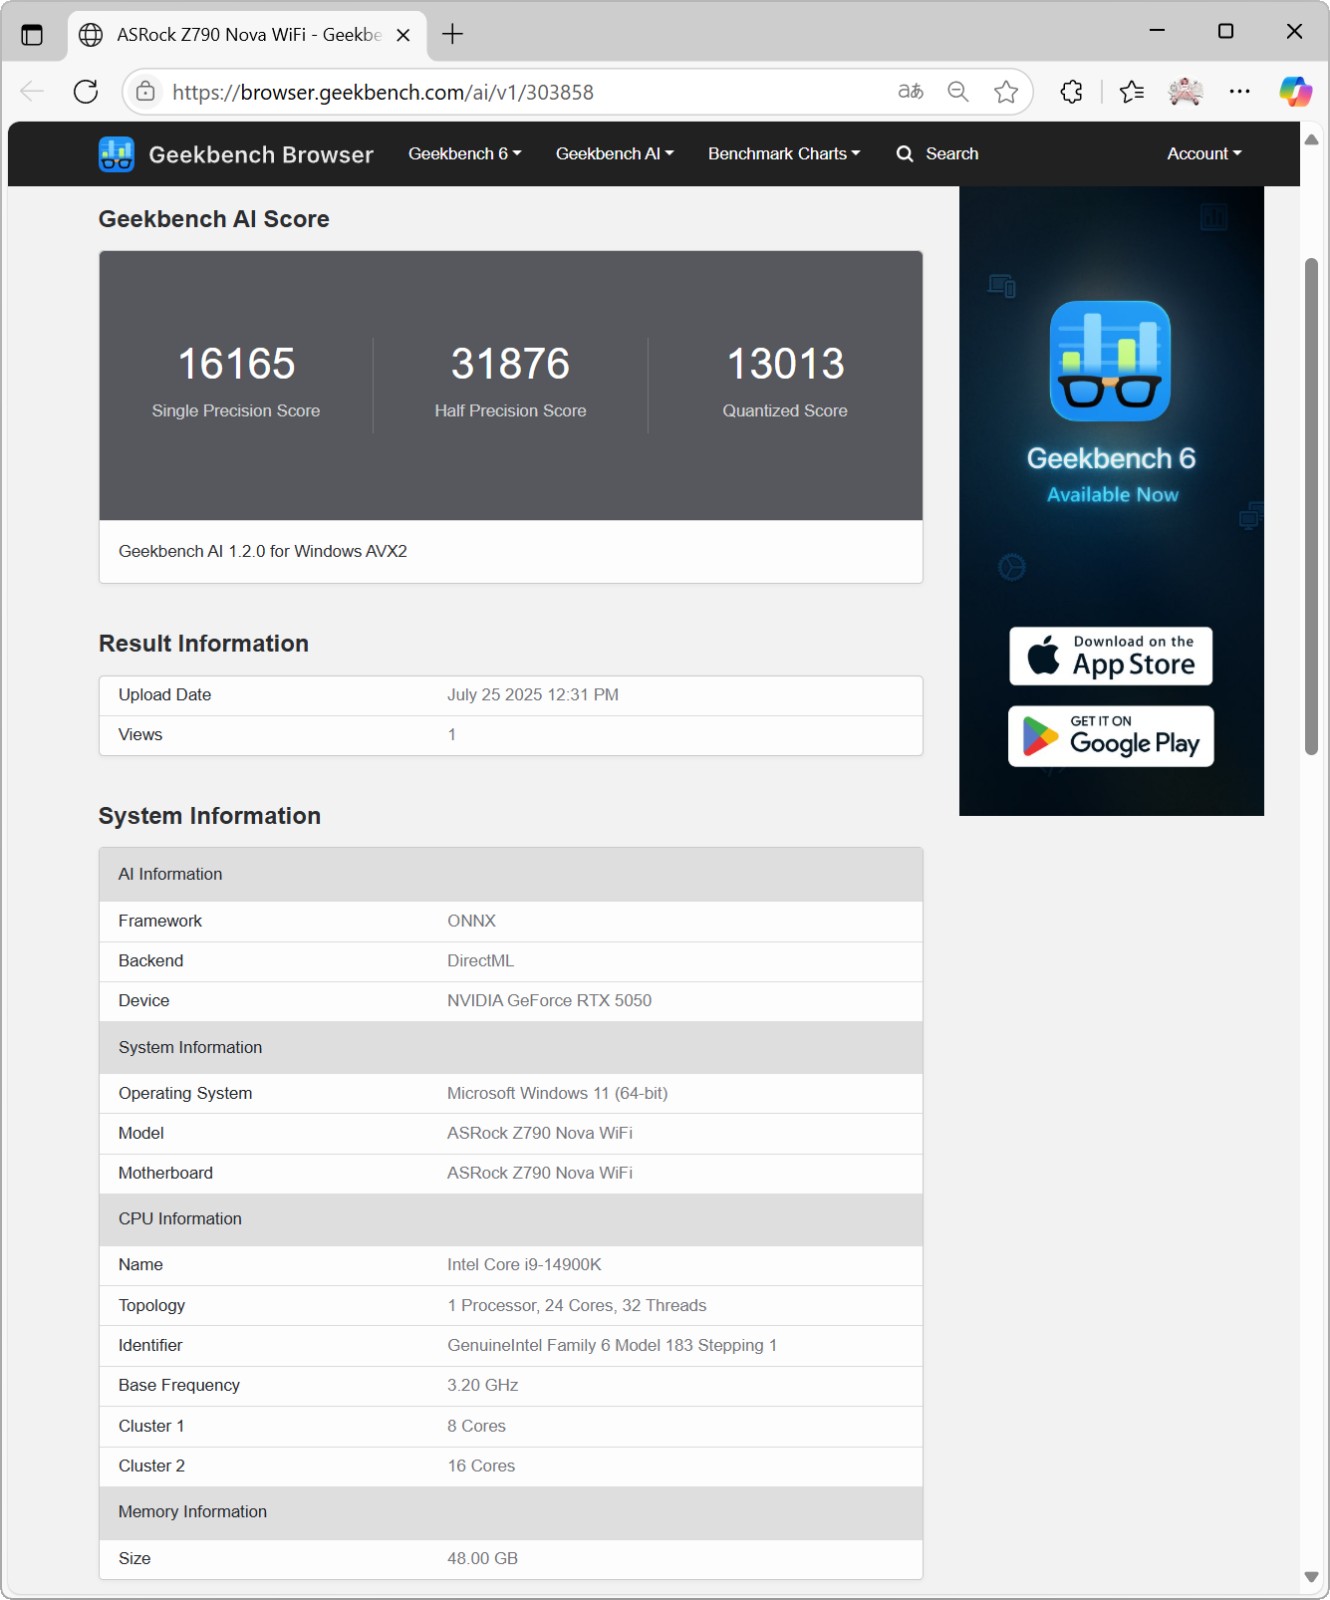Click Geekbench Browser brand title
The height and width of the screenshot is (1600, 1330).
(261, 155)
